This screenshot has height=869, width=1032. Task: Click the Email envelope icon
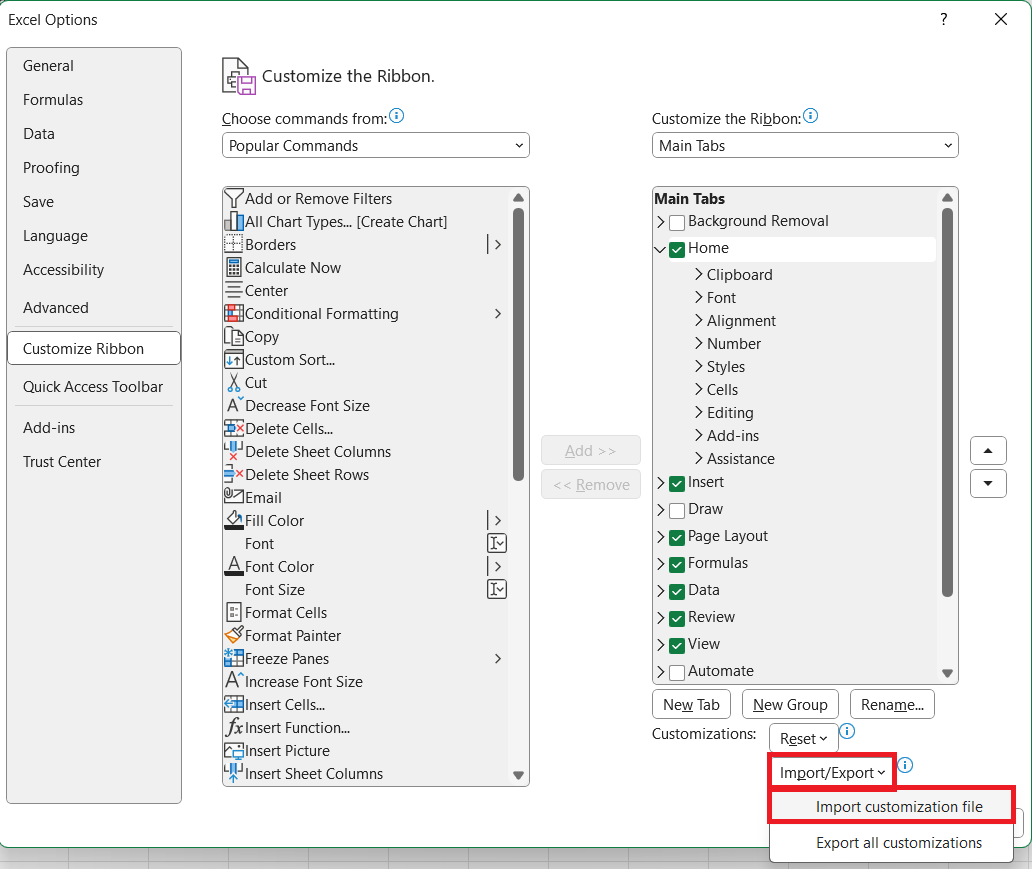pyautogui.click(x=234, y=496)
